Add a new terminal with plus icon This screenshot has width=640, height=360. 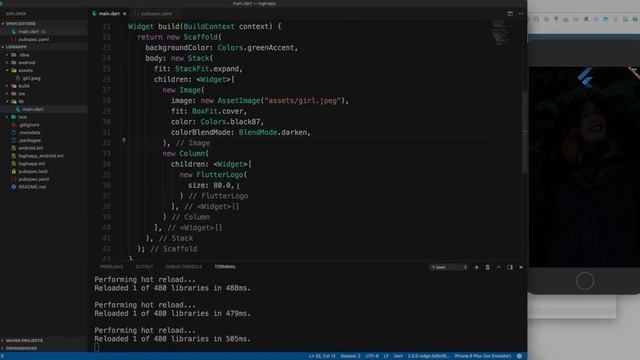476,267
